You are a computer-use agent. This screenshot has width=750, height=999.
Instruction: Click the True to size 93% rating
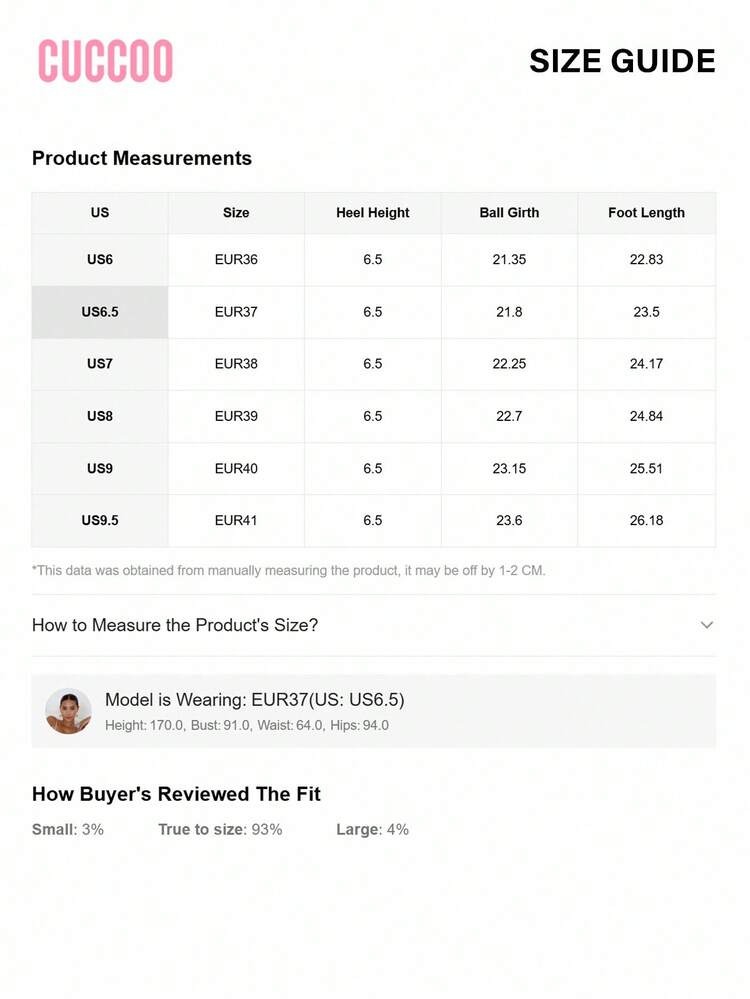coord(220,829)
